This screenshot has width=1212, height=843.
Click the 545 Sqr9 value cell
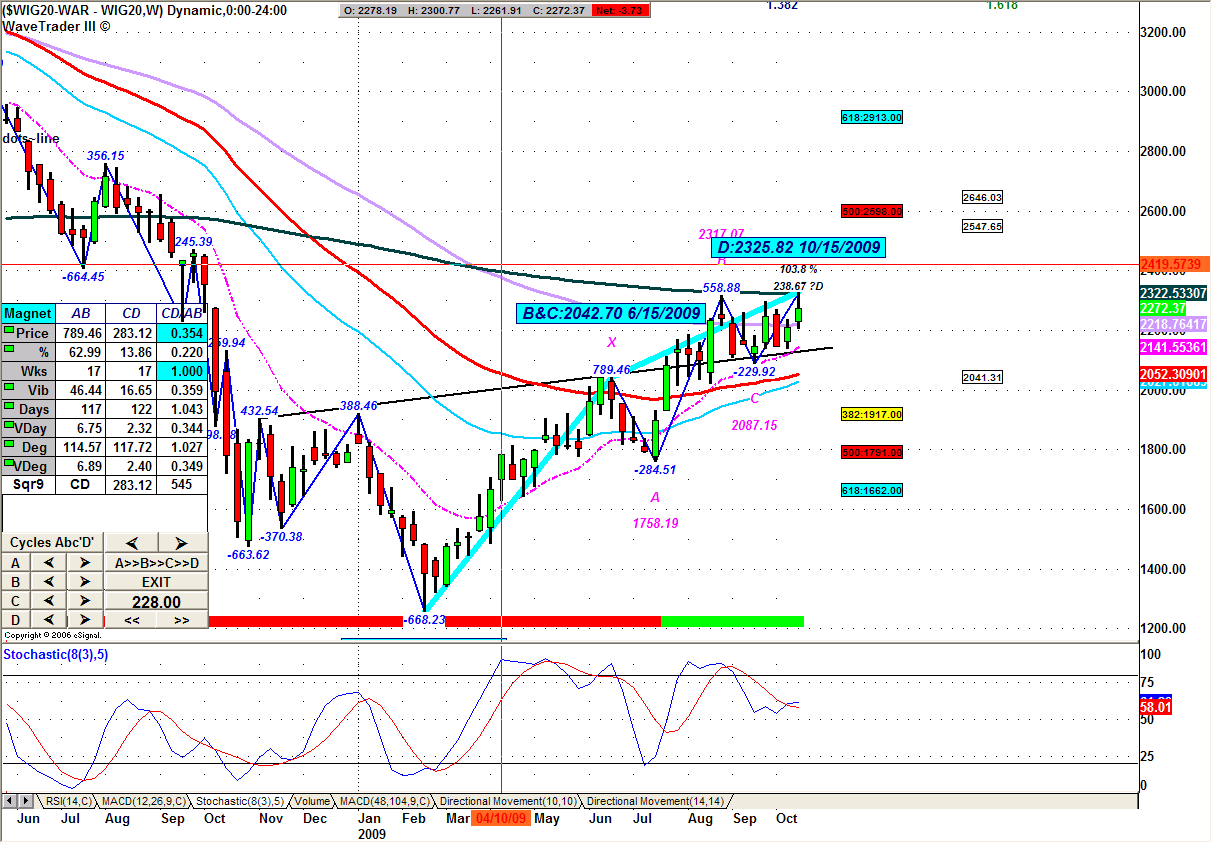(182, 484)
